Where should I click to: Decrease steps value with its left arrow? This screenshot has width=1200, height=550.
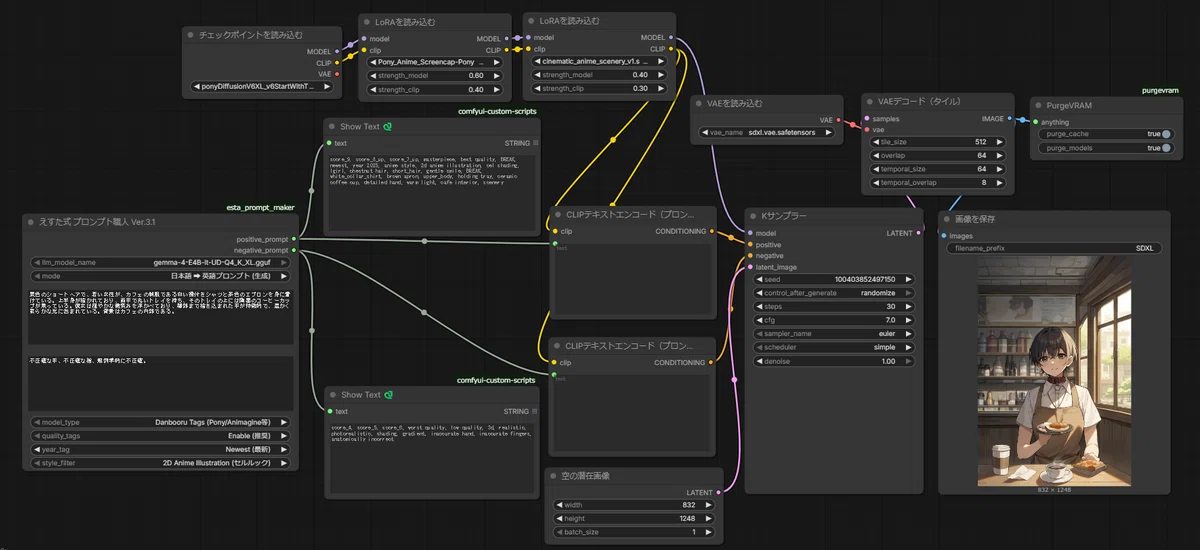click(760, 306)
